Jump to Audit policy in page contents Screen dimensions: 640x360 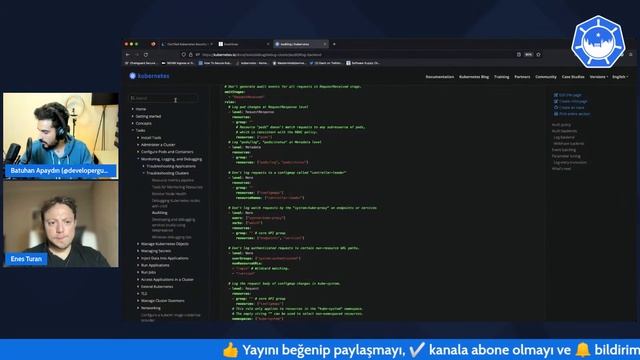coord(561,125)
